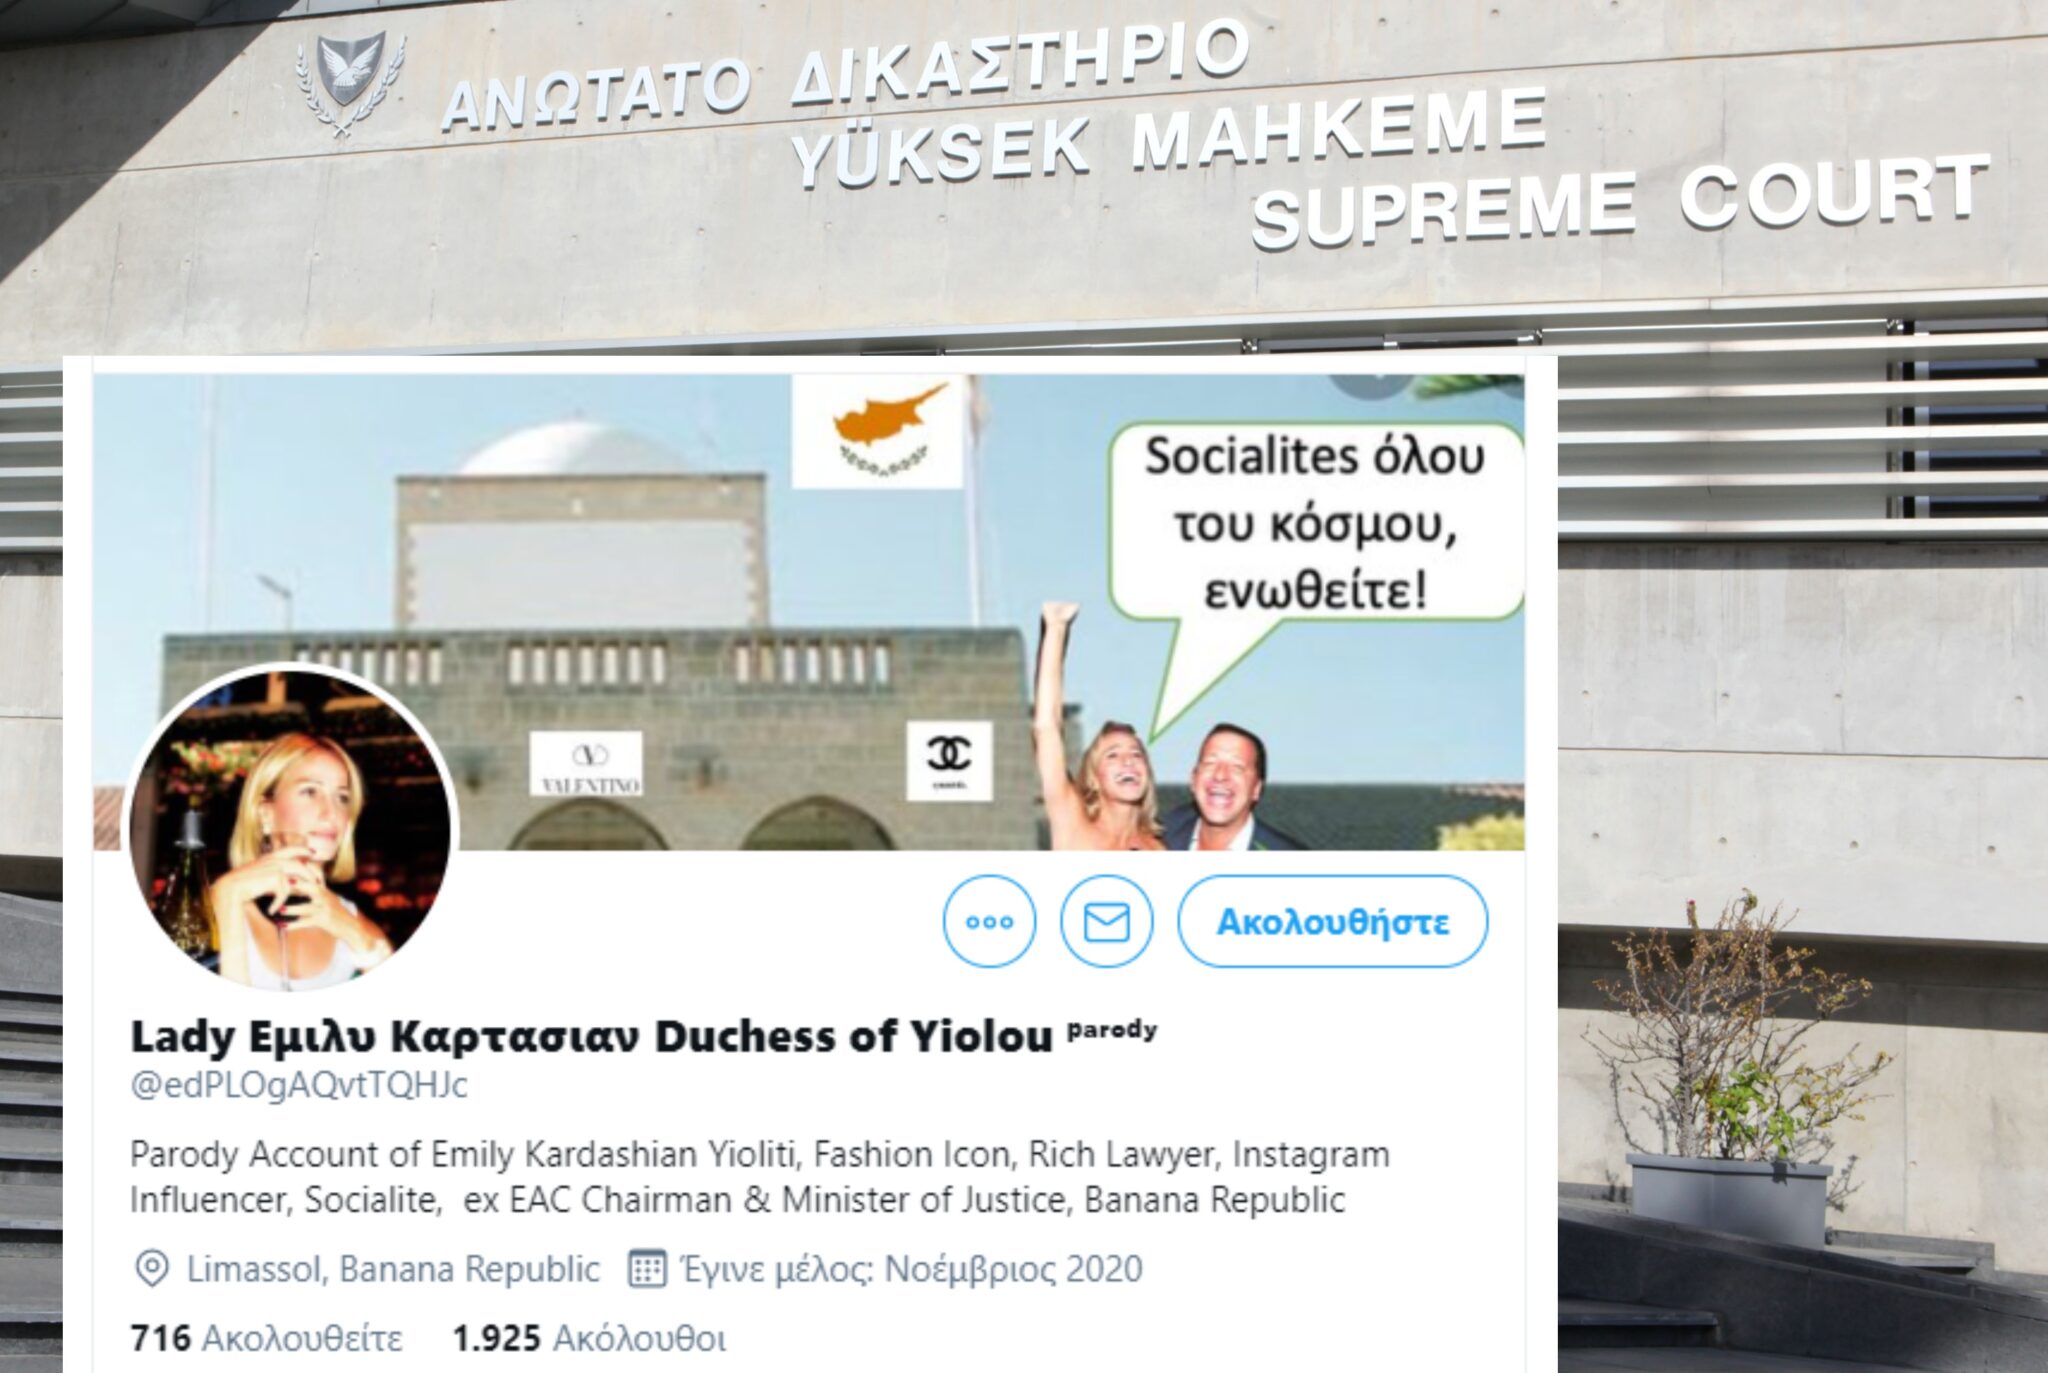Click the small parody label after the name

tap(1112, 1030)
